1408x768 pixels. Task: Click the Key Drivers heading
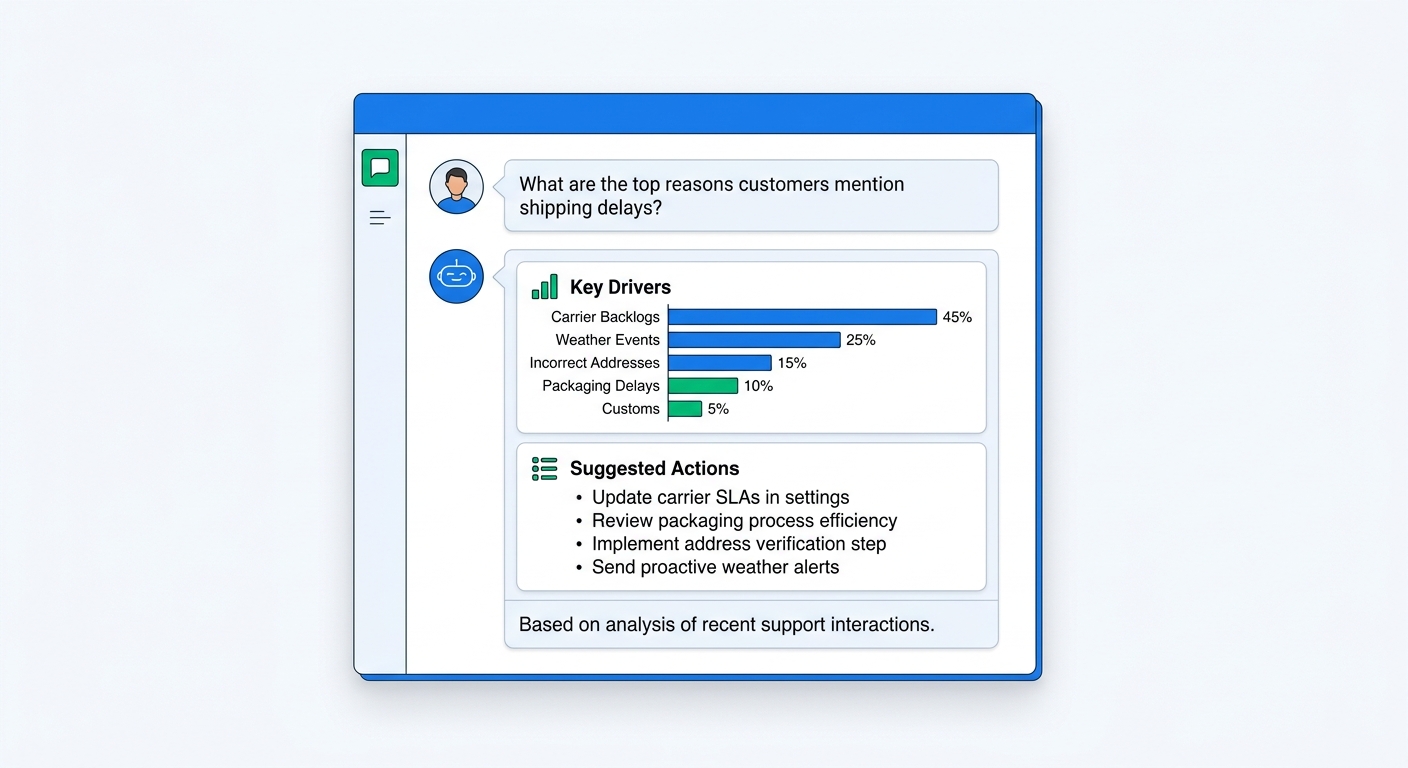[620, 288]
